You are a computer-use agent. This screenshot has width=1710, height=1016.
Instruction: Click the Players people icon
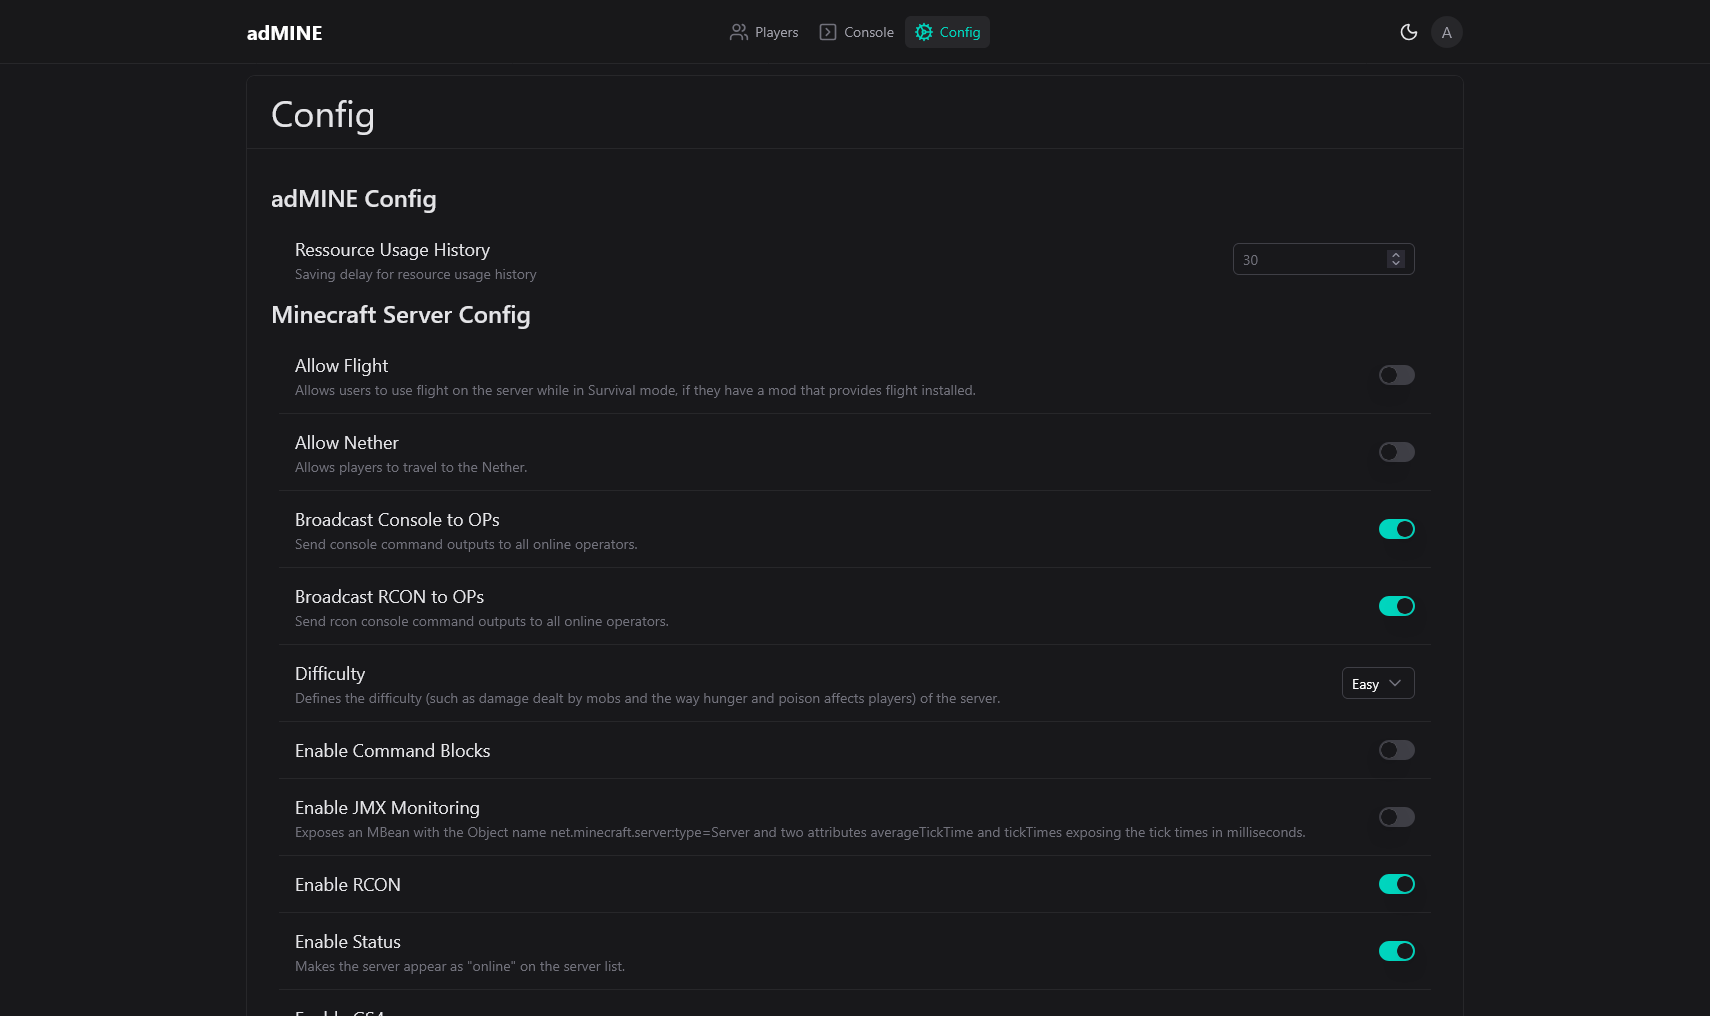click(x=739, y=32)
